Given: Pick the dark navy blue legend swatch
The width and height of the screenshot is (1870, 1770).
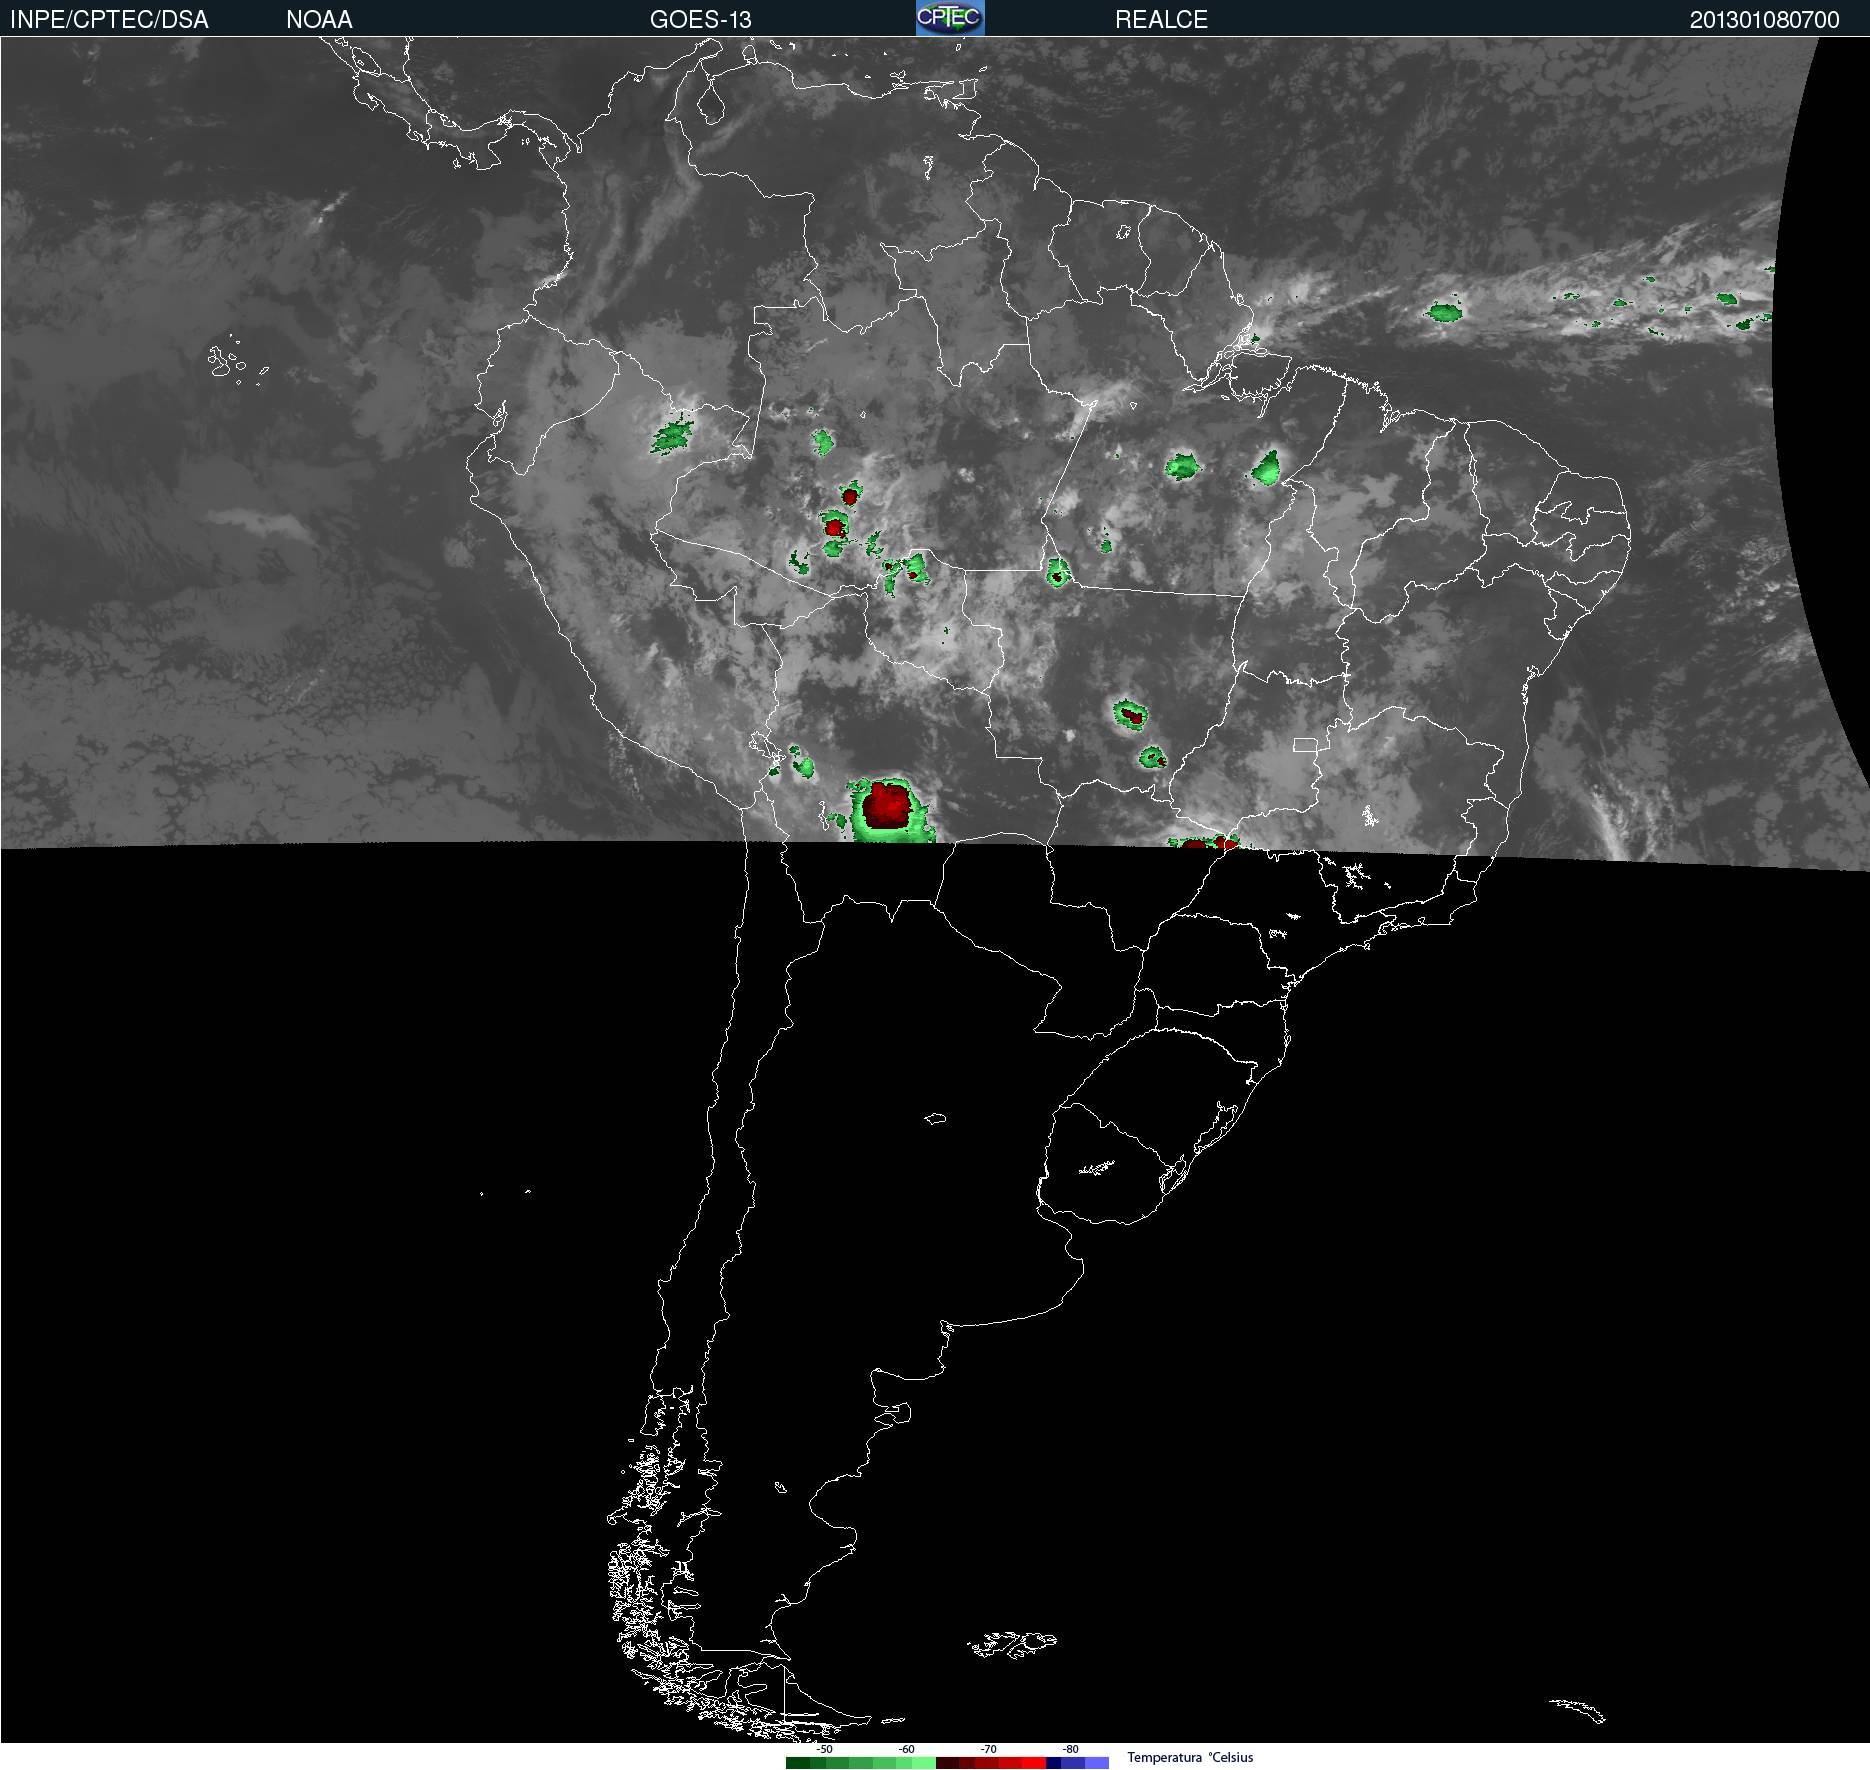Looking at the screenshot, I should (1053, 1763).
